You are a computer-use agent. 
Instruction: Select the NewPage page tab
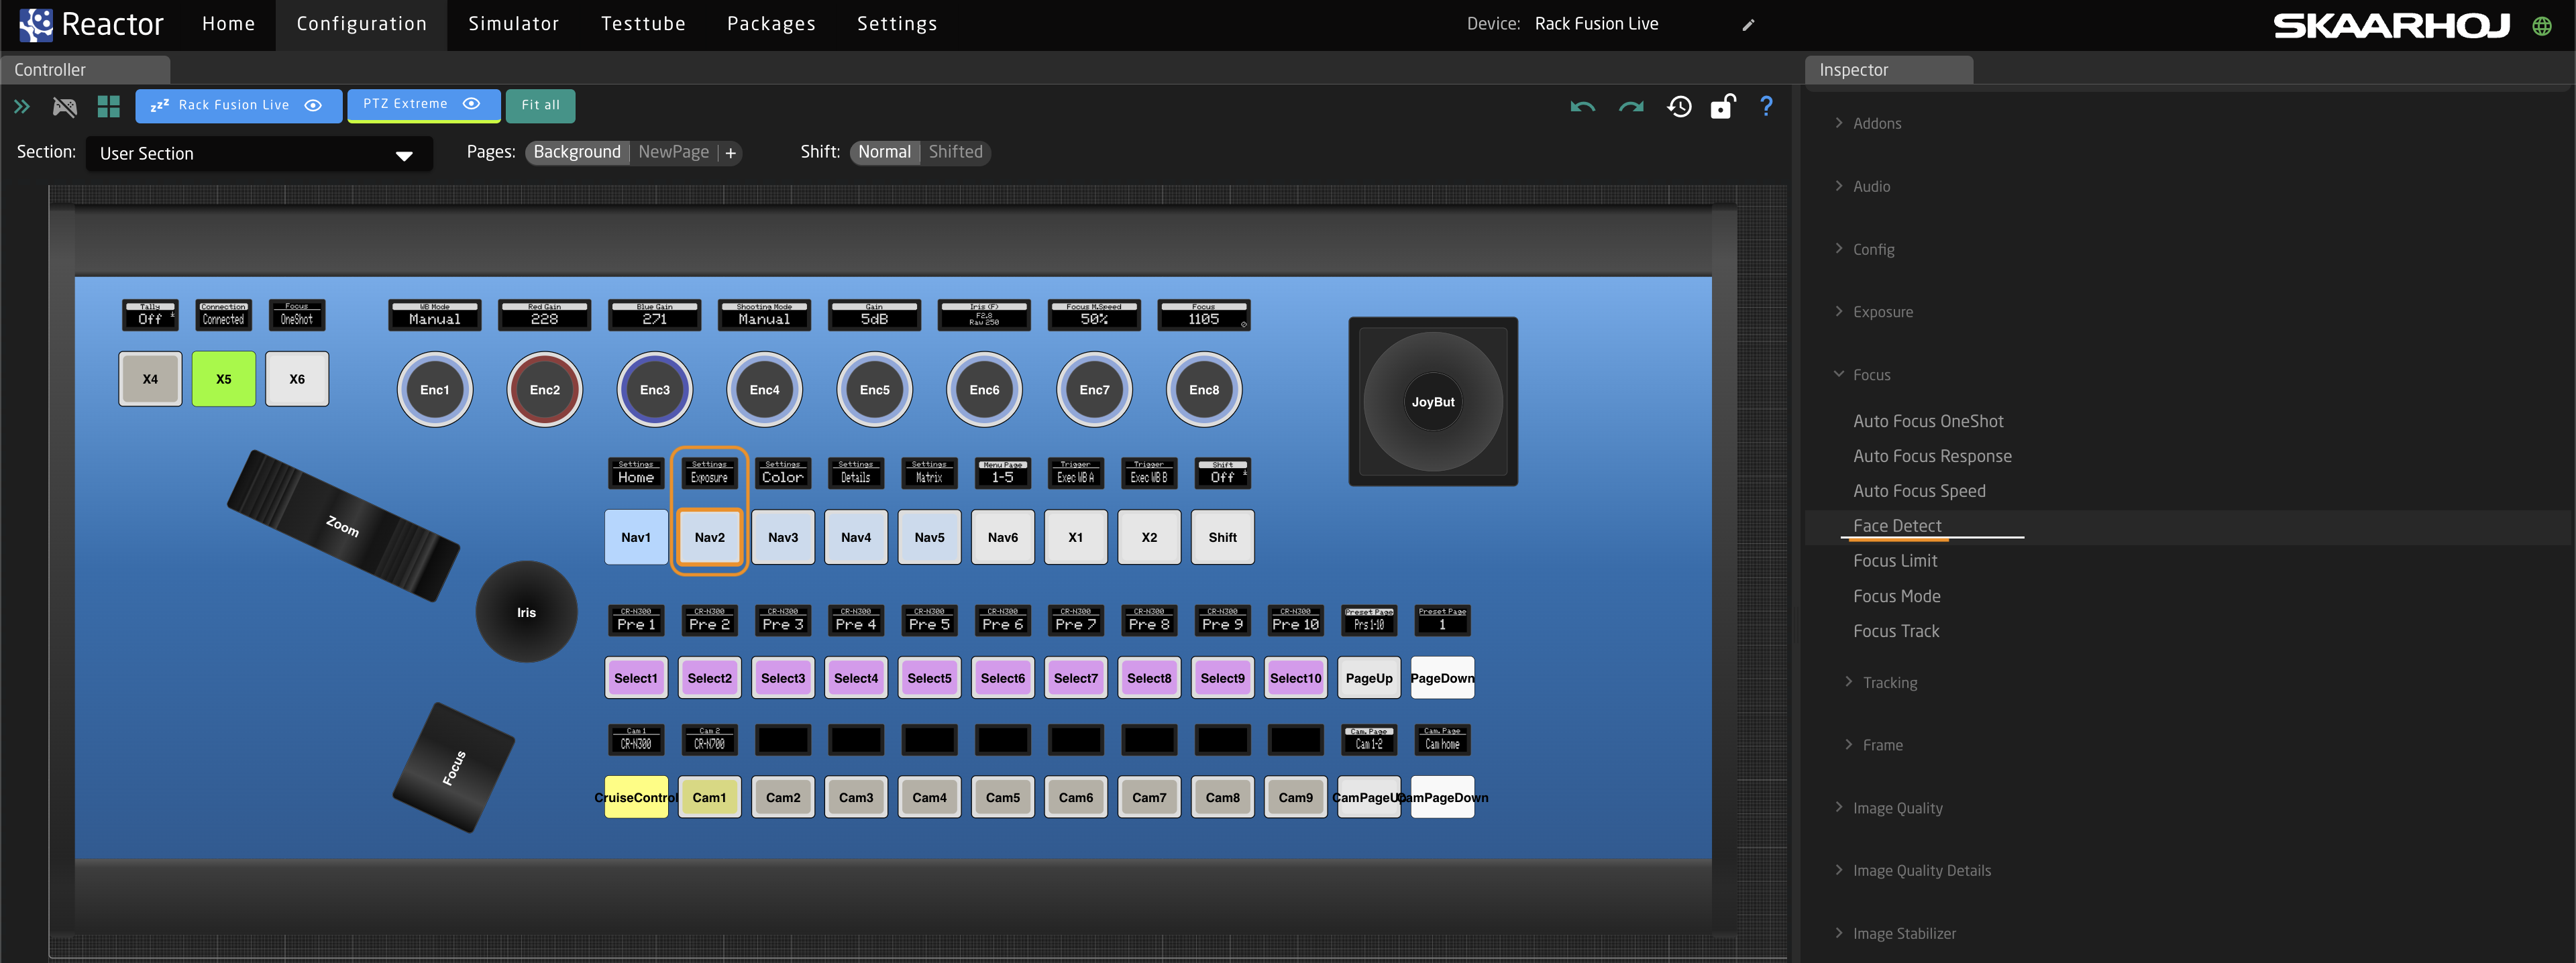[673, 152]
